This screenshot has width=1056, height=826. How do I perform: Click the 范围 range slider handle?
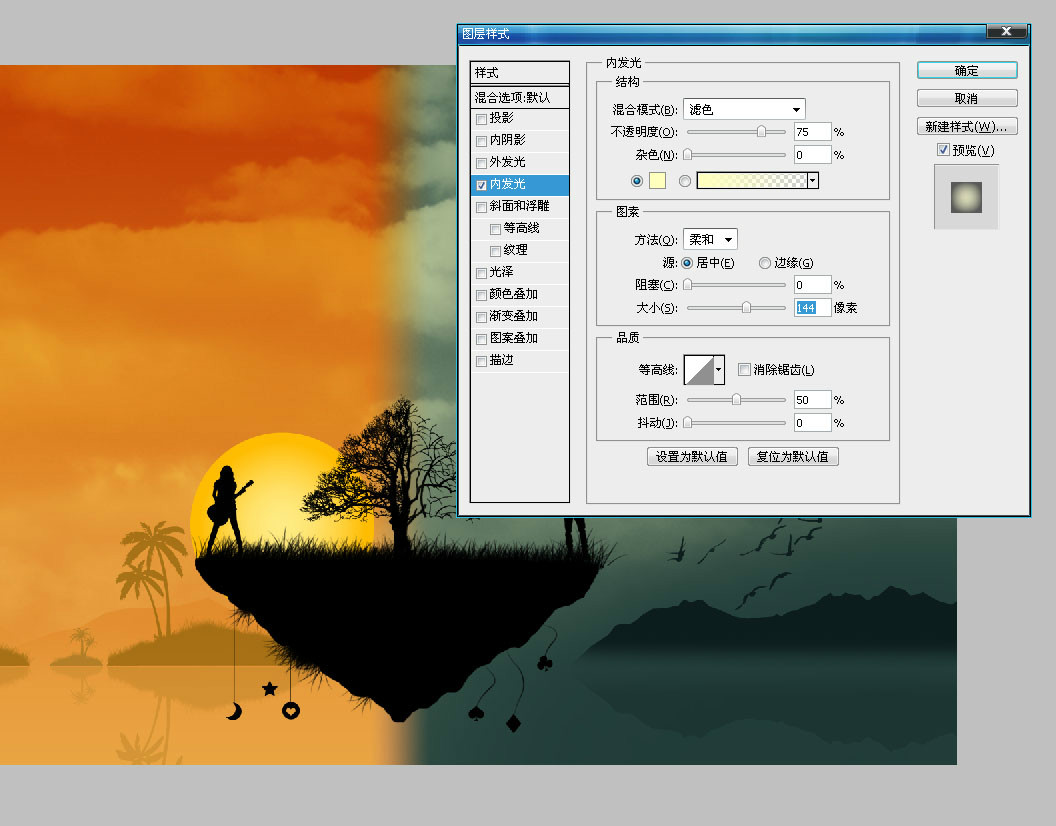point(736,400)
